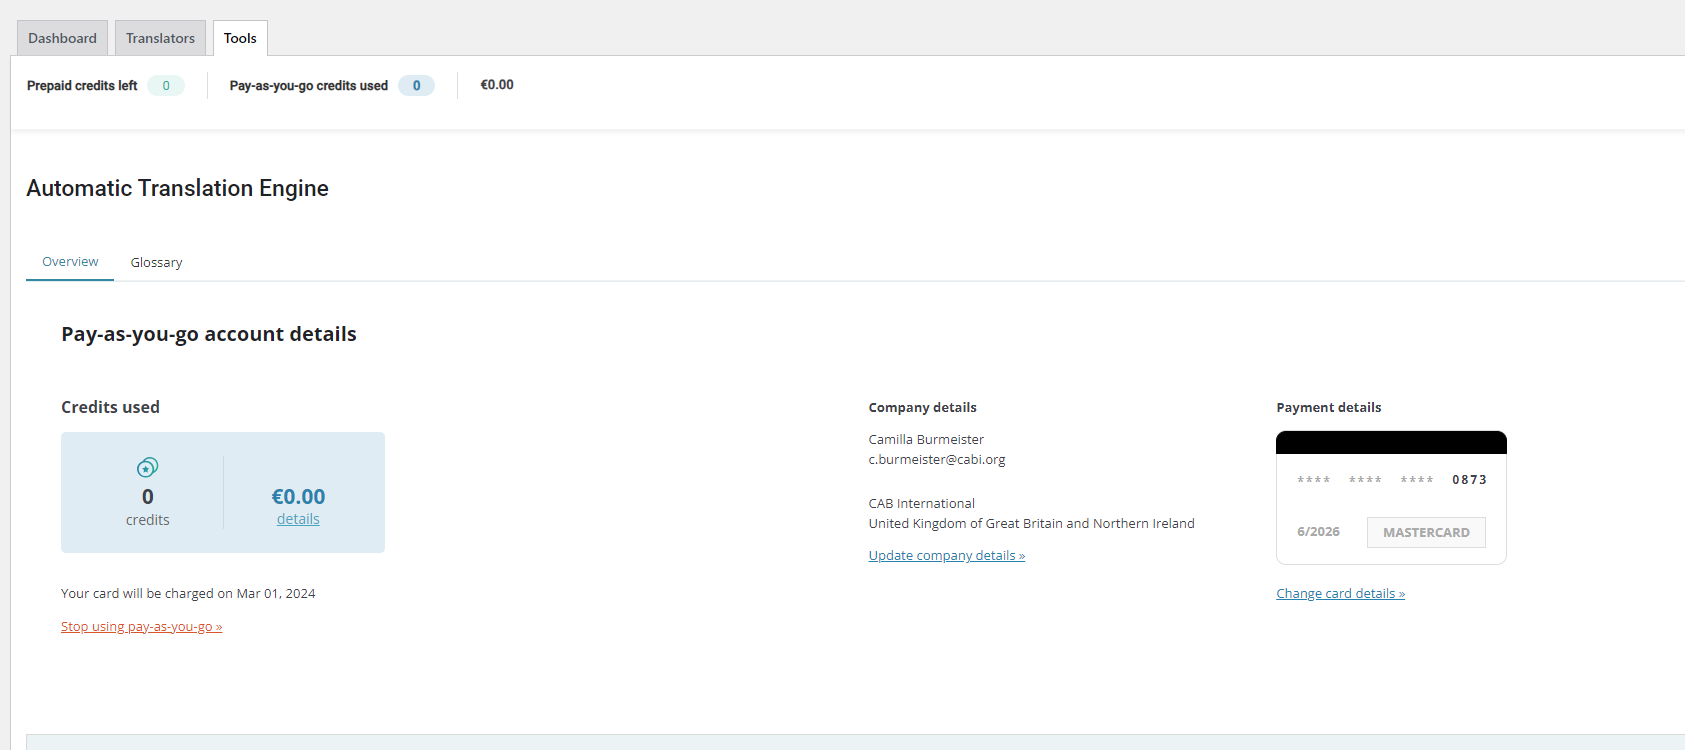Click the card charge date notice

tap(188, 594)
